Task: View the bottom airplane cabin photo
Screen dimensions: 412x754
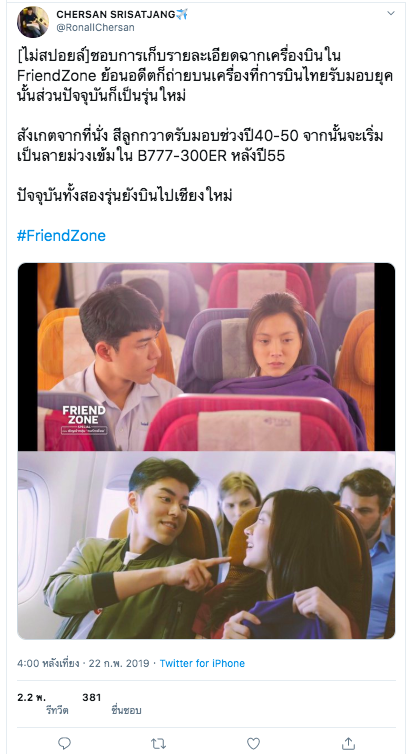Action: tap(206, 545)
